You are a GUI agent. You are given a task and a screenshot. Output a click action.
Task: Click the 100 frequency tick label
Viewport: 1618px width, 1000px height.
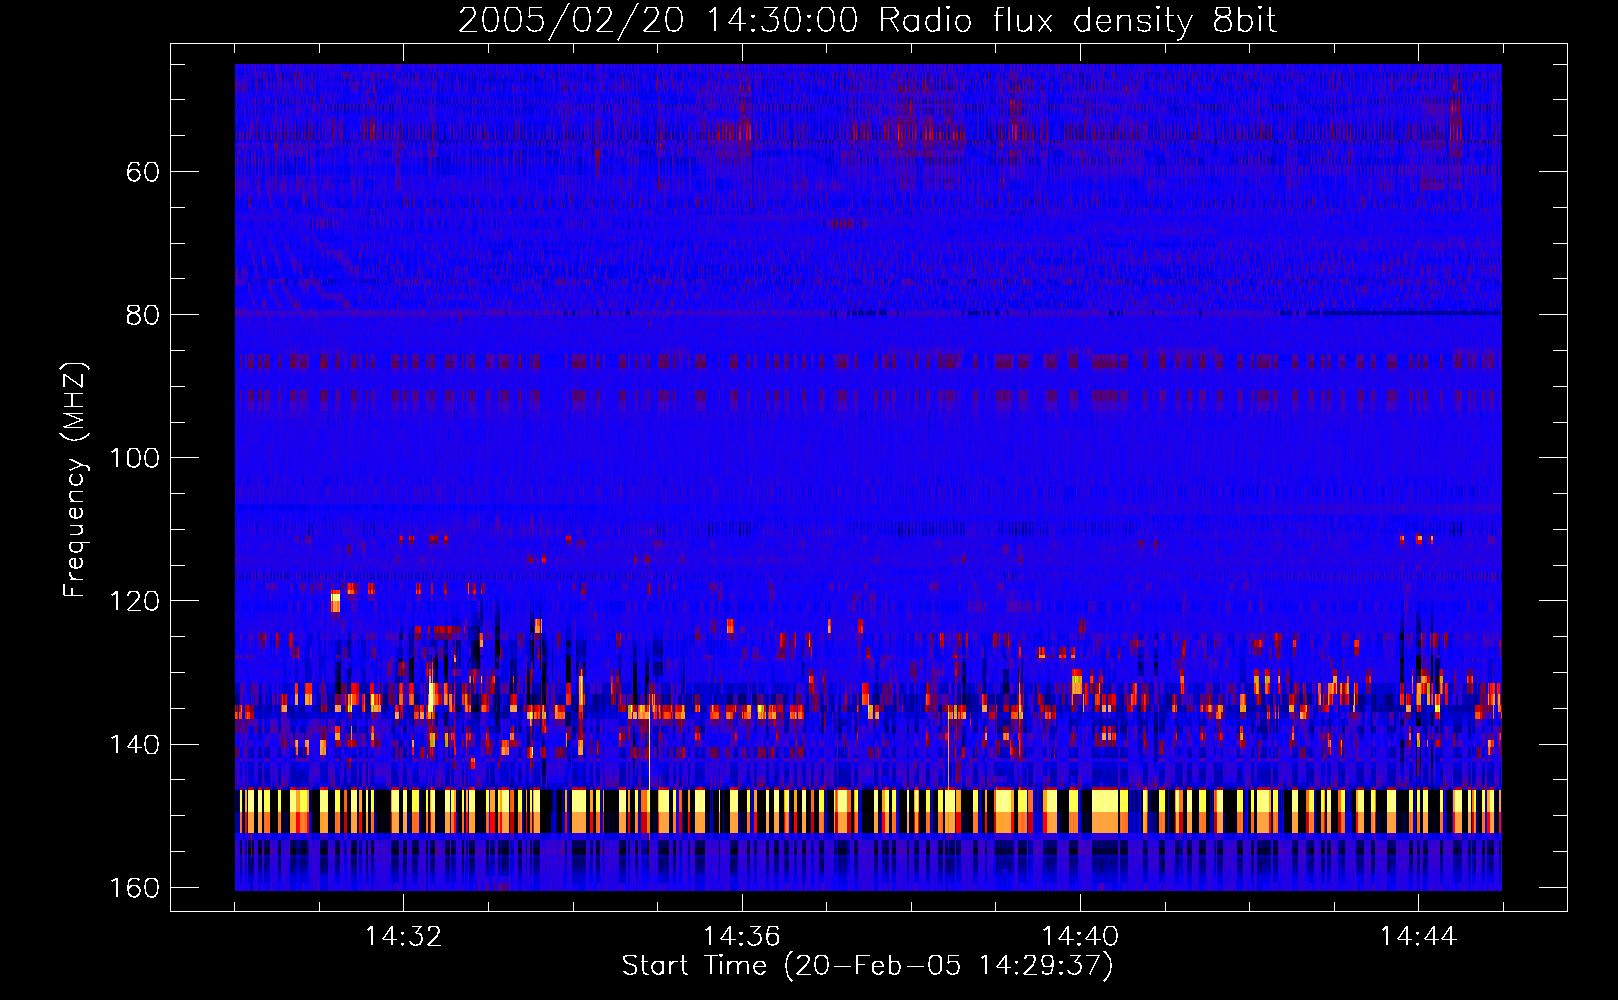pos(134,458)
